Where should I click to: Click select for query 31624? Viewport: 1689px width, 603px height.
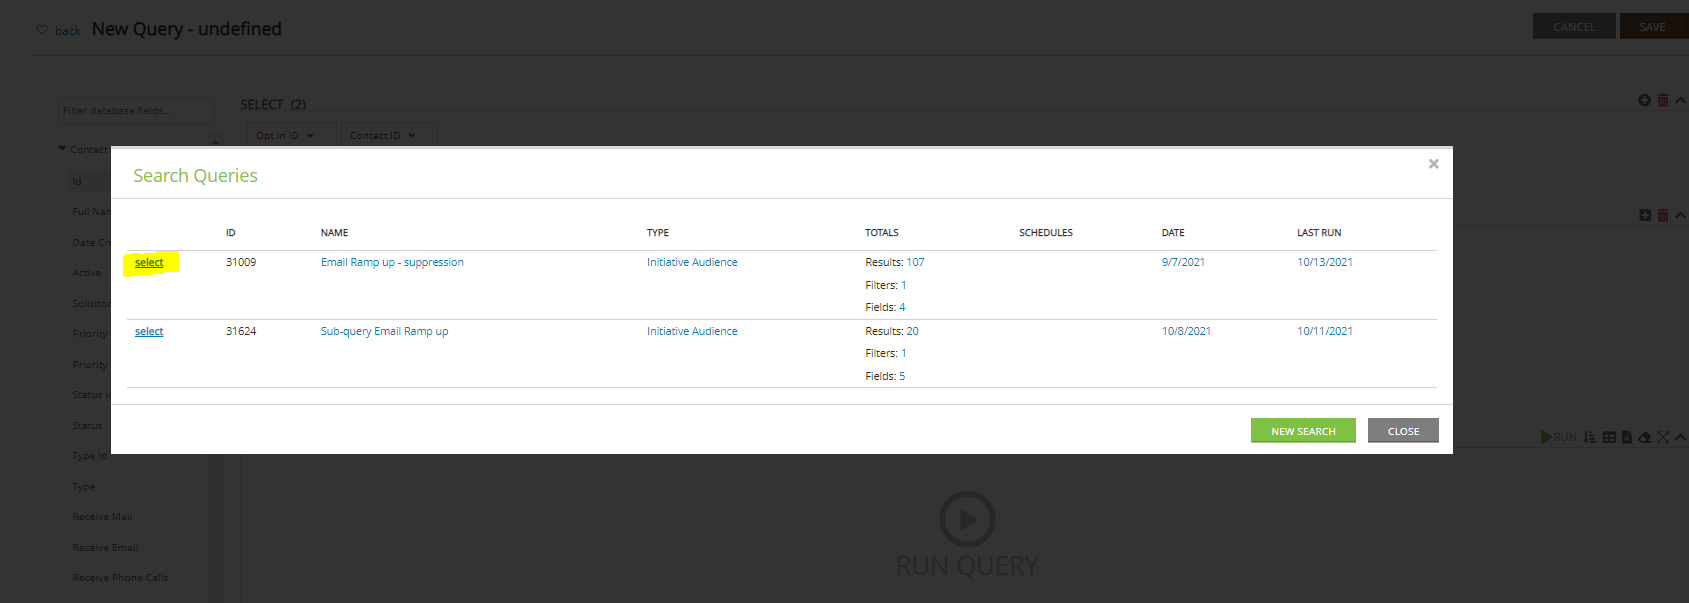click(x=149, y=332)
